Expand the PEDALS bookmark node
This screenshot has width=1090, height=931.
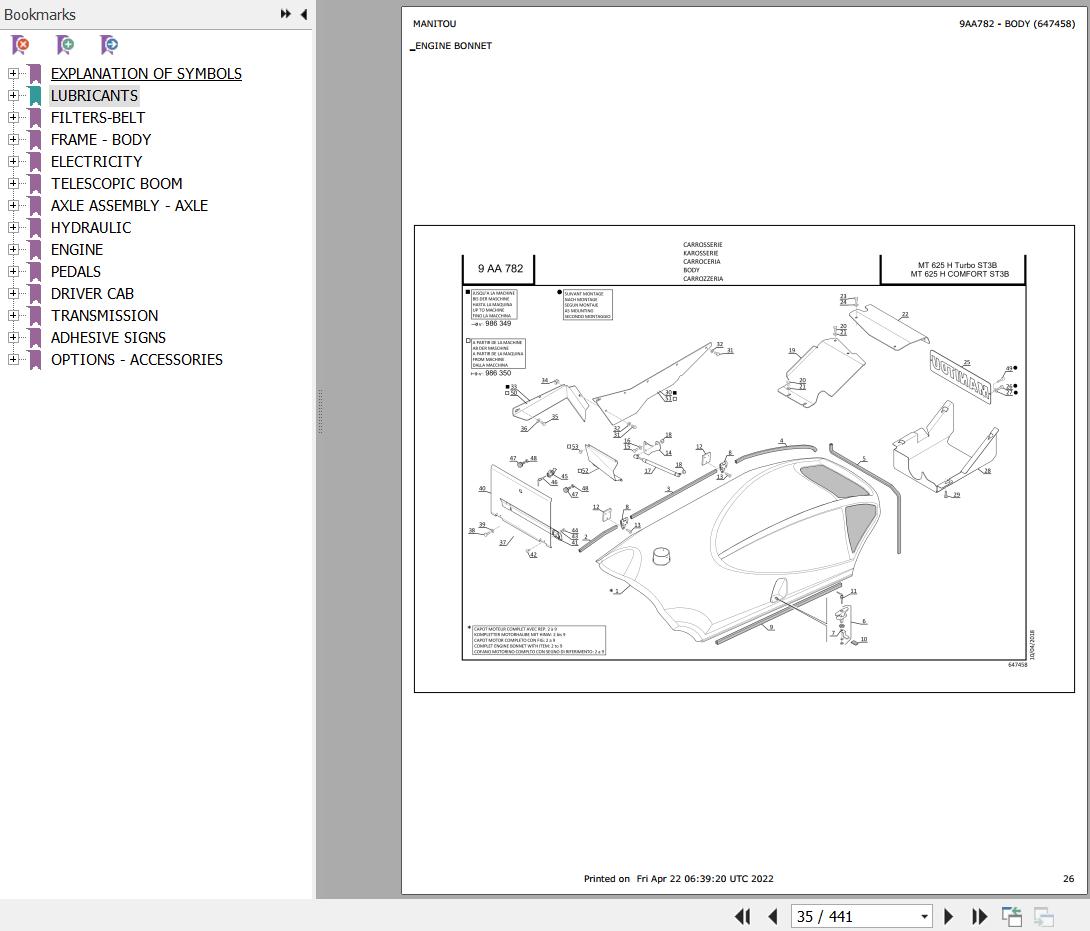click(13, 271)
